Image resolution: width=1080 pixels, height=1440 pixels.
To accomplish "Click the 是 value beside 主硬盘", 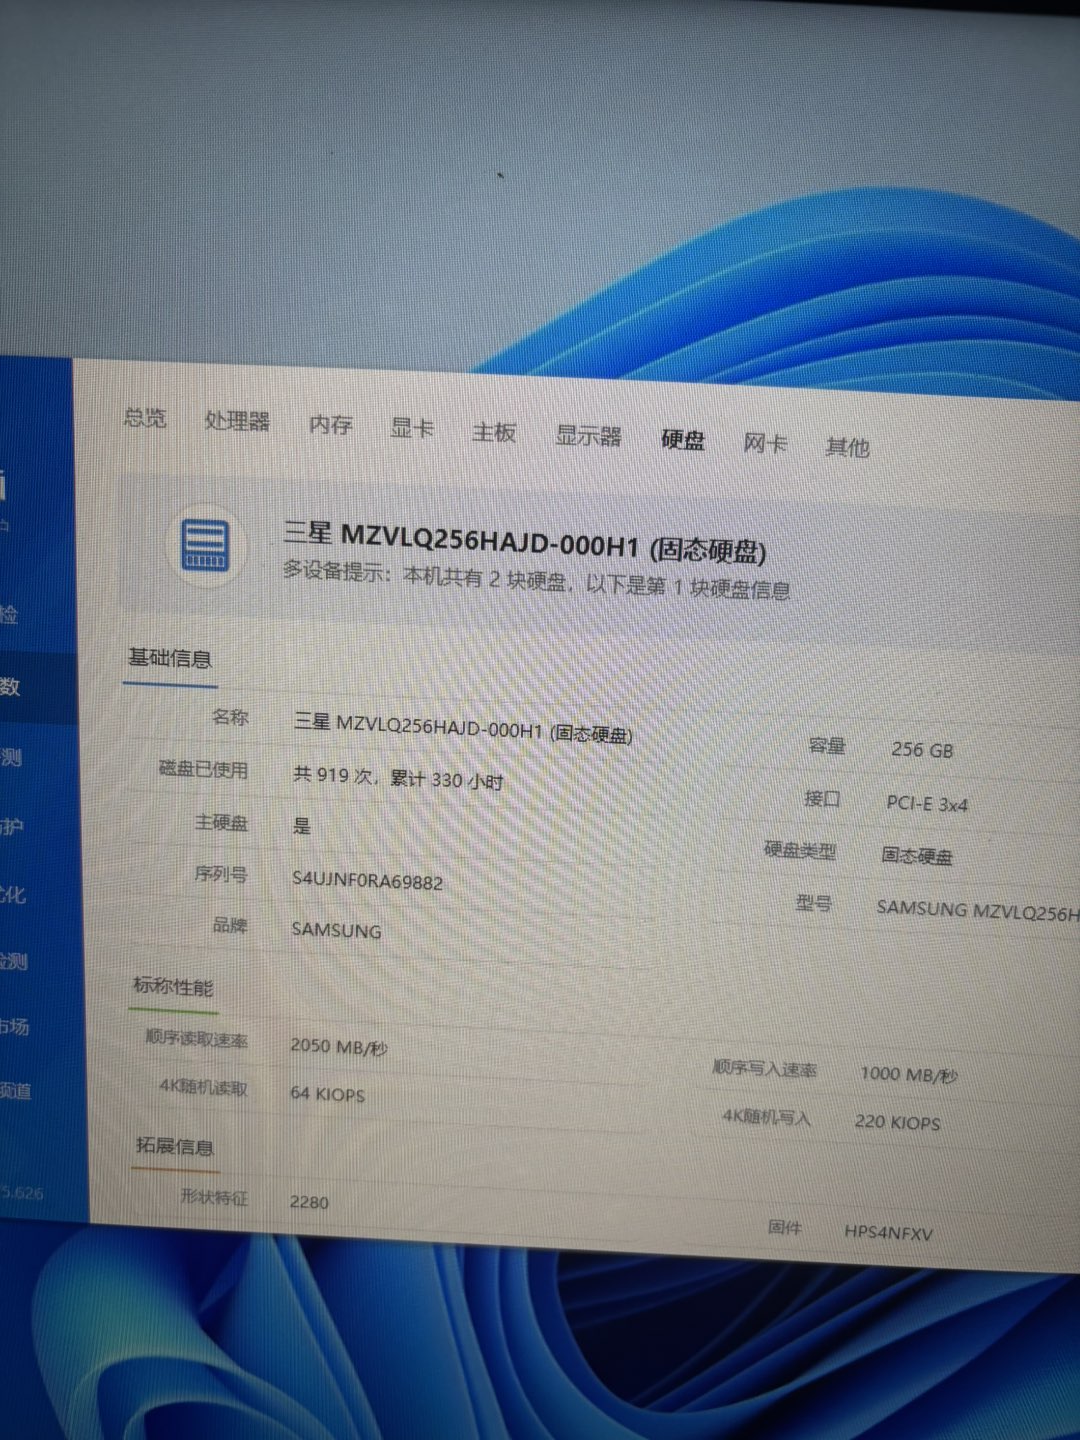I will [302, 826].
